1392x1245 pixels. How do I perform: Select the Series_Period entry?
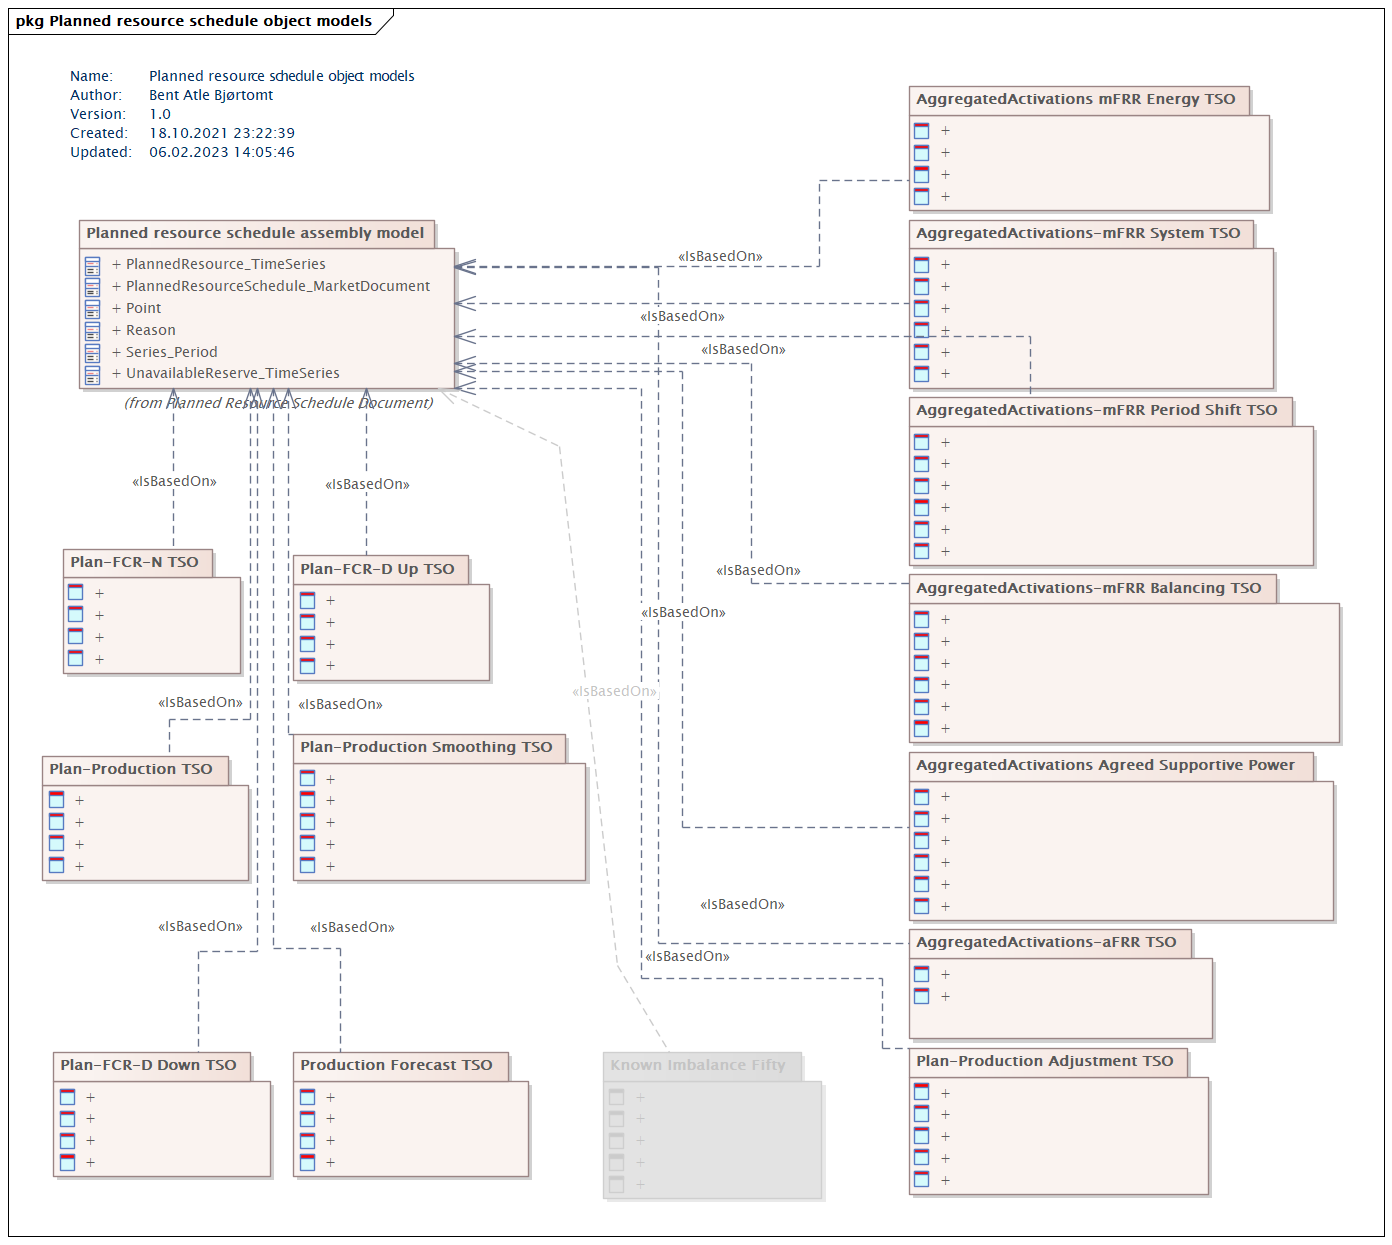pyautogui.click(x=164, y=352)
